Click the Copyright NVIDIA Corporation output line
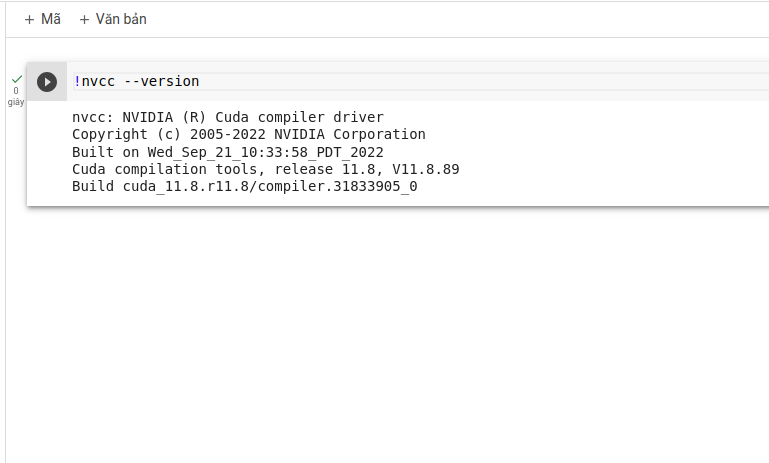The height and width of the screenshot is (463, 769). pos(248,134)
